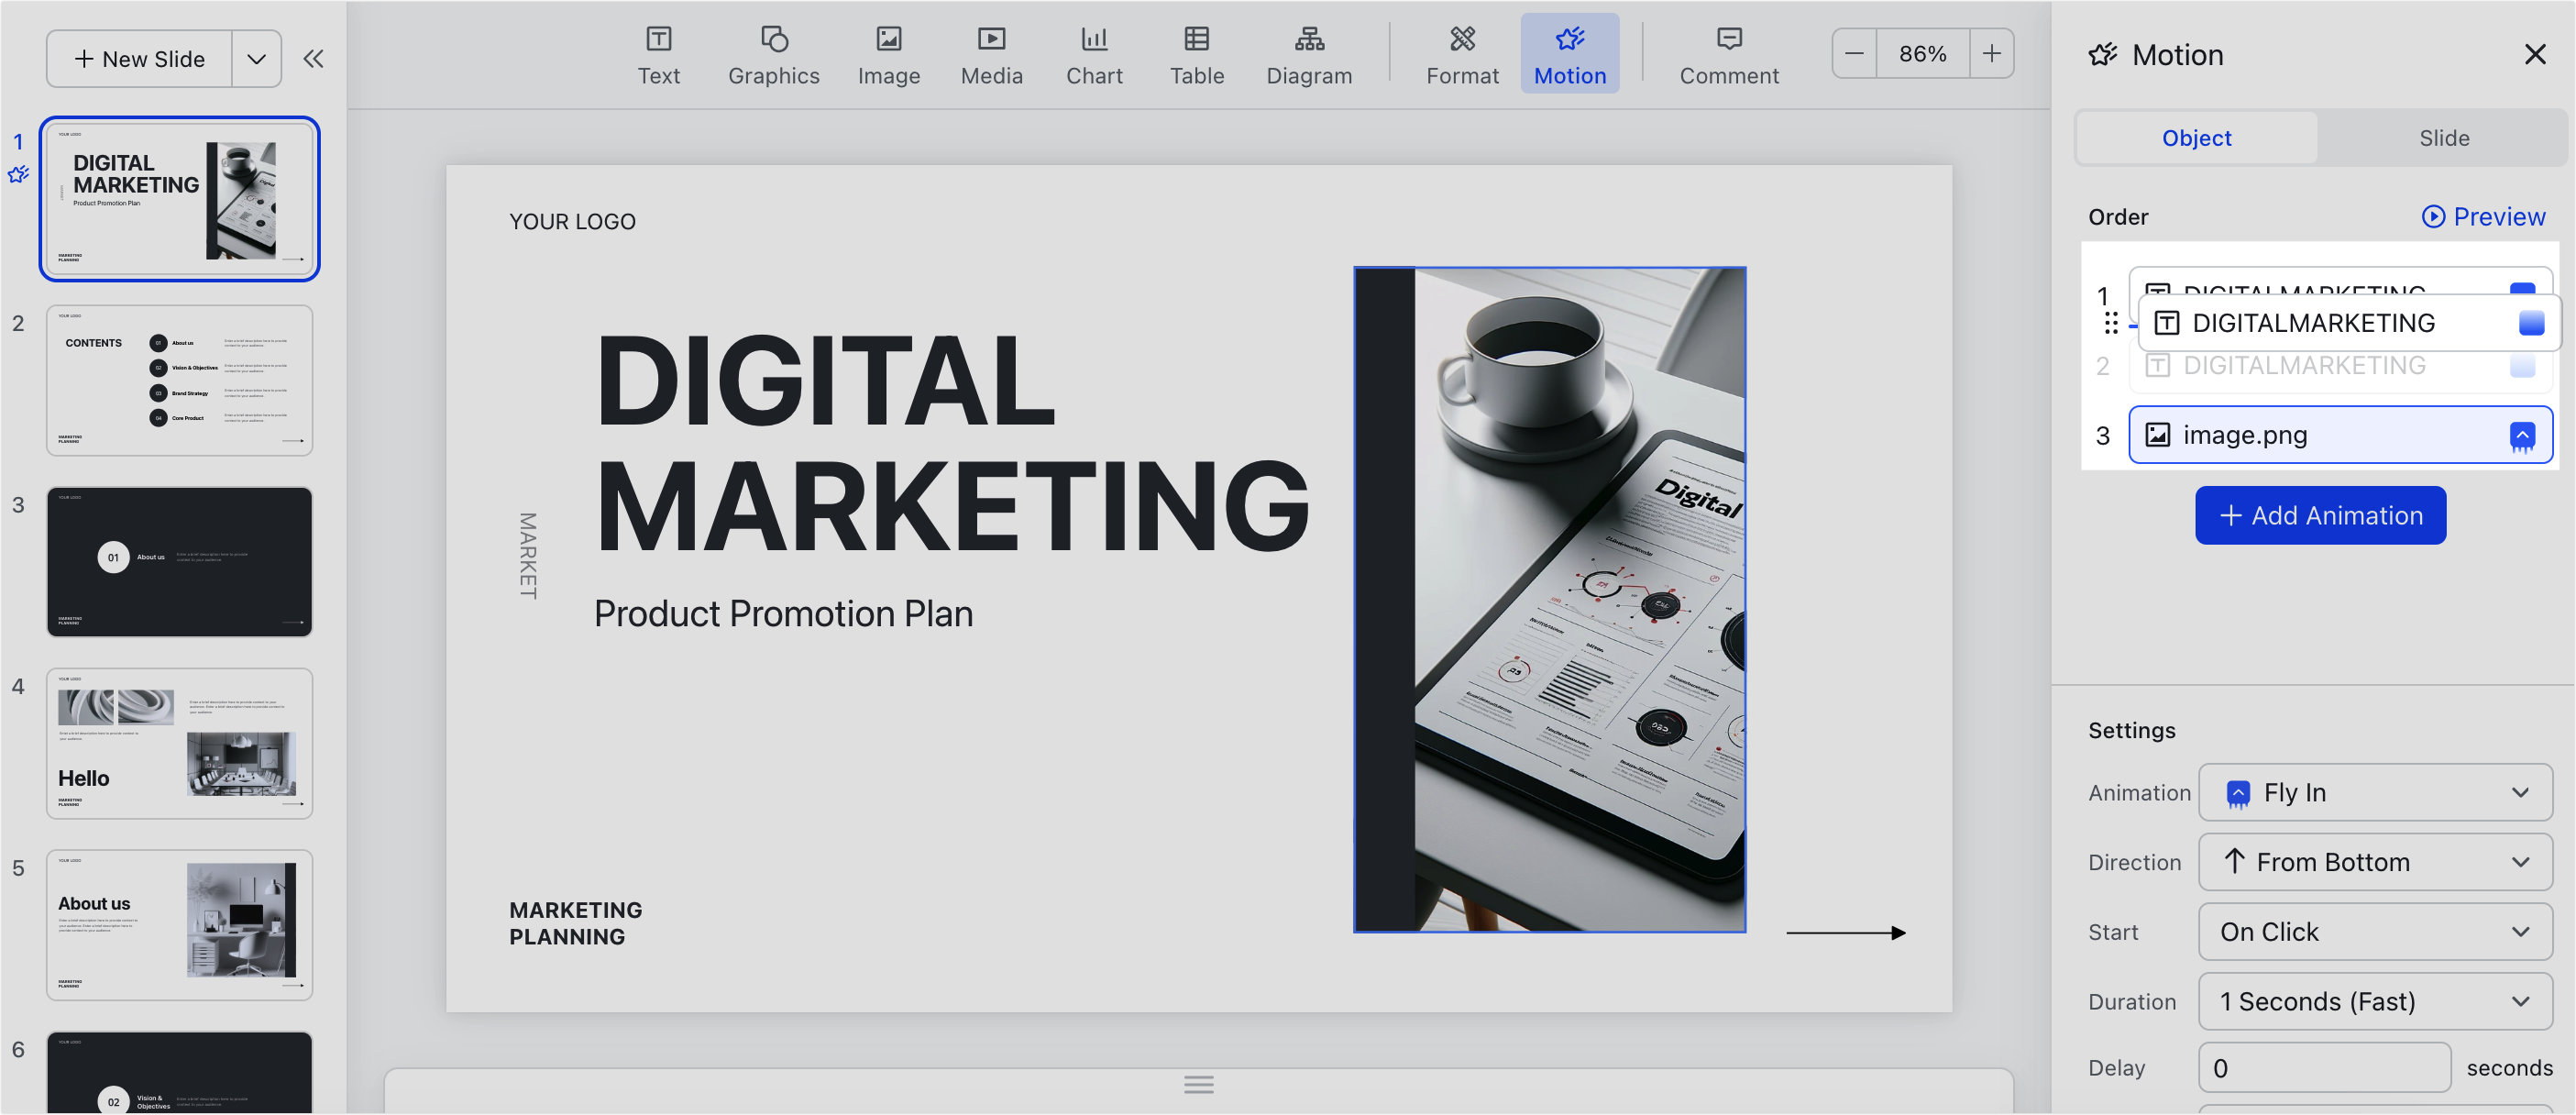This screenshot has width=2576, height=1115.
Task: Select slide 2 Contents thumbnail
Action: pos(179,381)
